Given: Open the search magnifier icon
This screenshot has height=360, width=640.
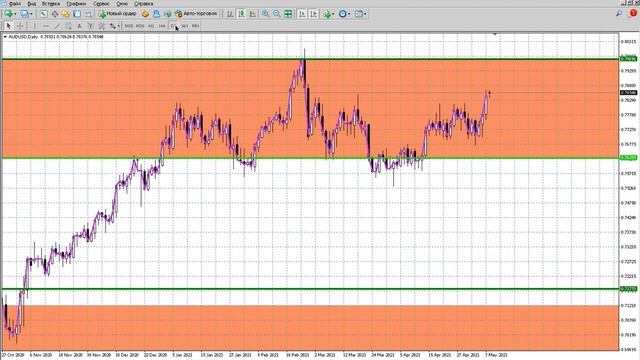Looking at the screenshot, I should (619, 14).
